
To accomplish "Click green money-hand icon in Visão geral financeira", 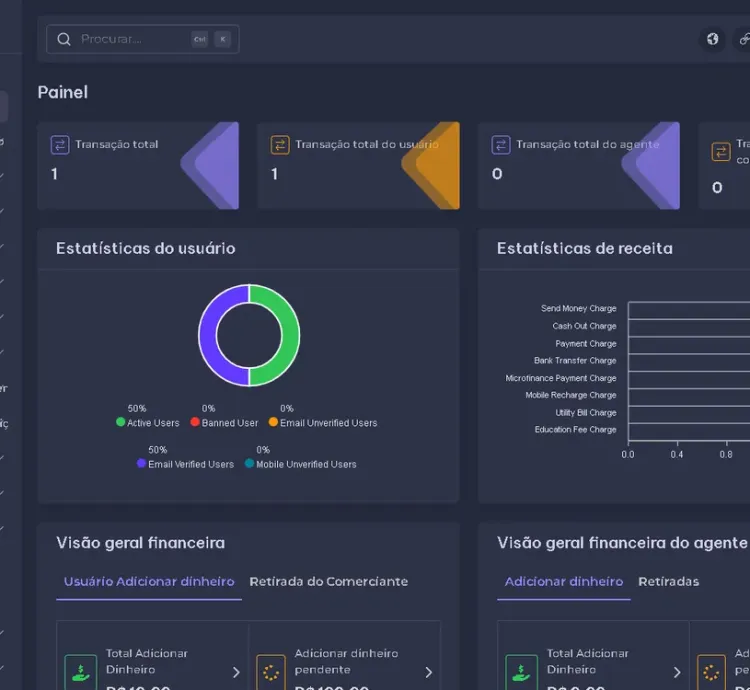I will click(x=81, y=672).
